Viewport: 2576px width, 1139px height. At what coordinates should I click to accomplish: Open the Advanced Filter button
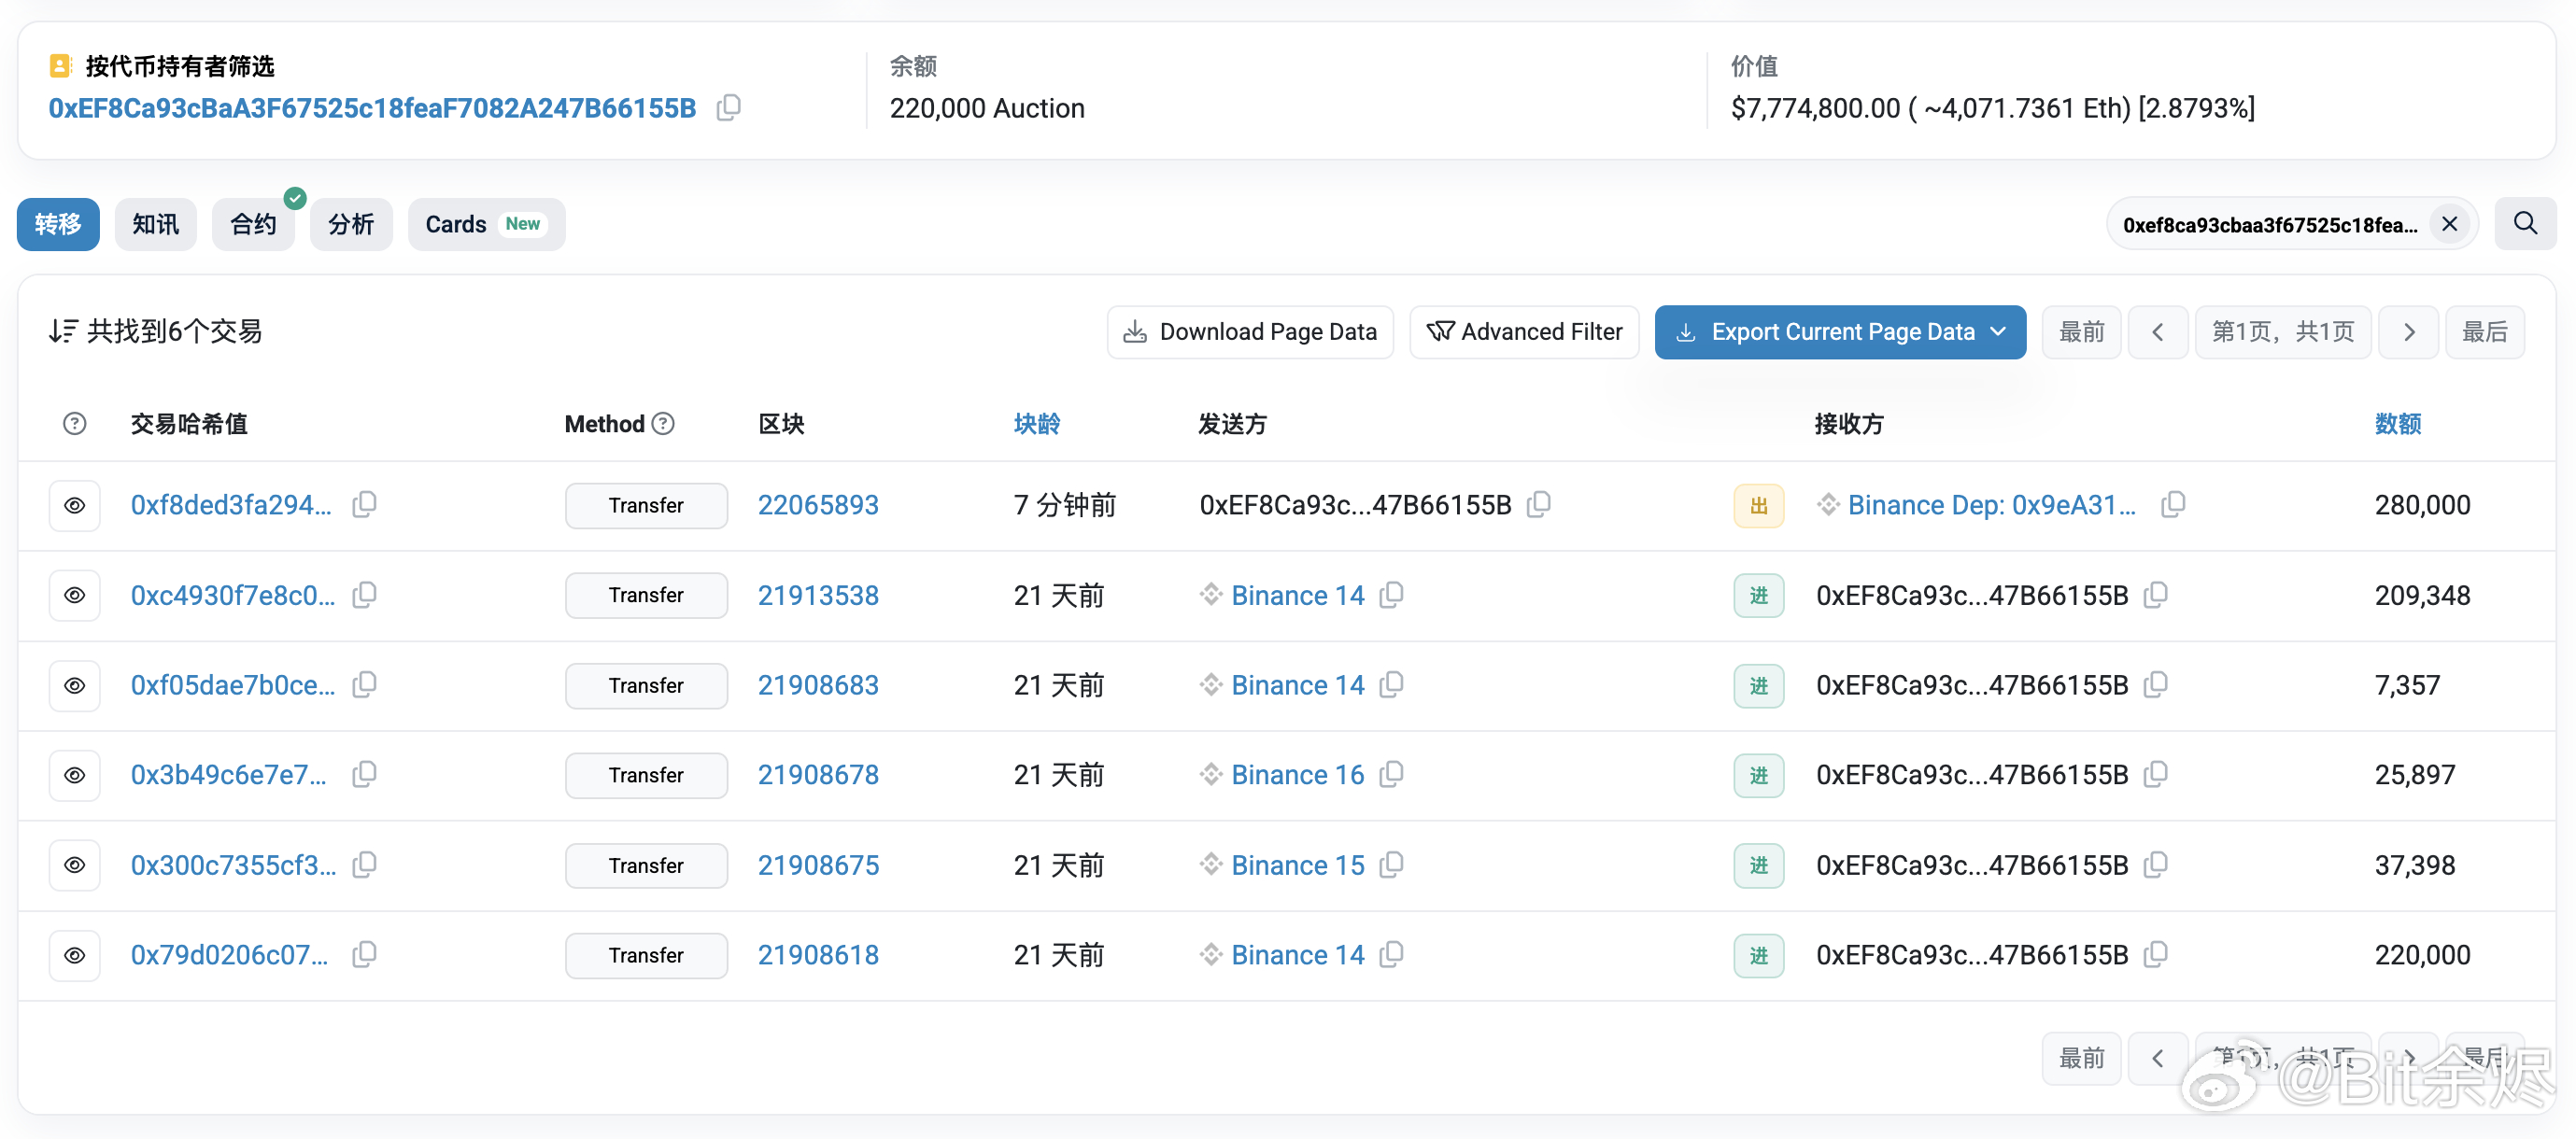point(1524,331)
